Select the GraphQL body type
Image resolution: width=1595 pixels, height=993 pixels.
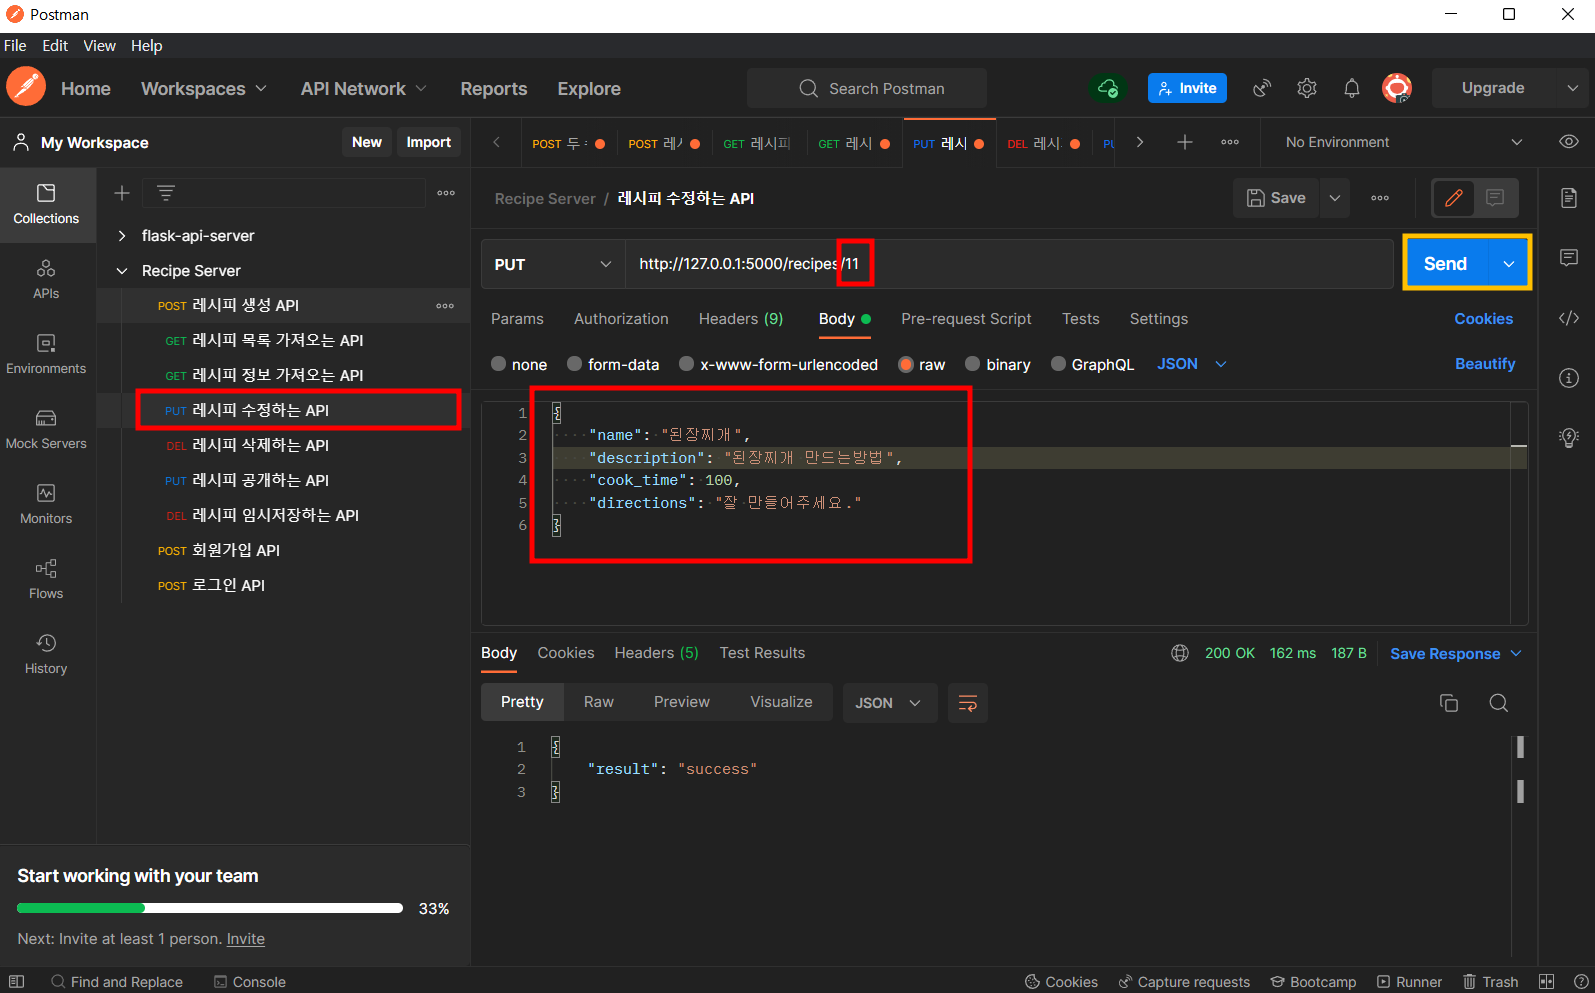(1092, 364)
